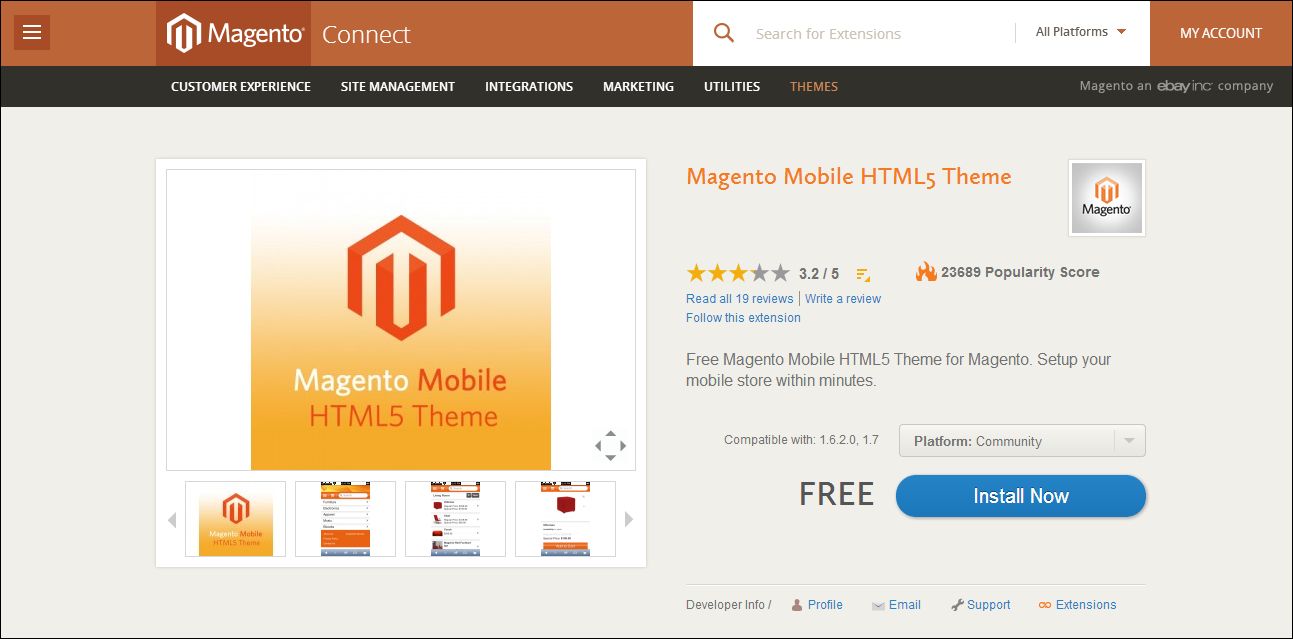Click the star rating icons
The width and height of the screenshot is (1293, 639).
(x=738, y=272)
